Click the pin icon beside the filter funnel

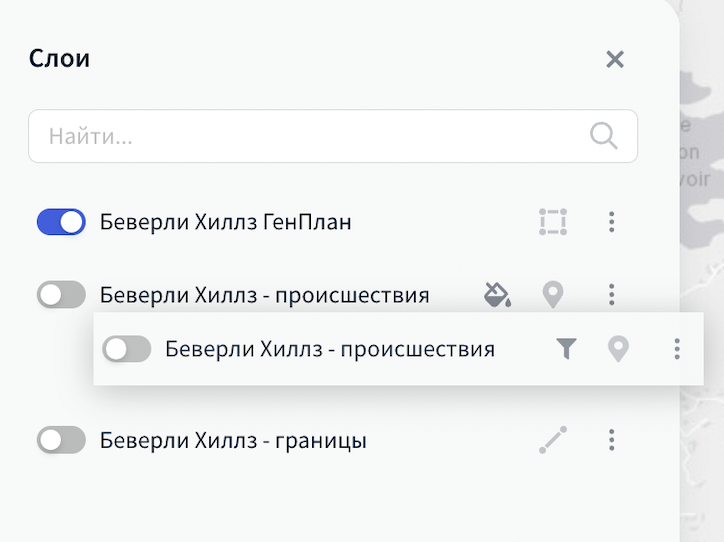click(619, 349)
